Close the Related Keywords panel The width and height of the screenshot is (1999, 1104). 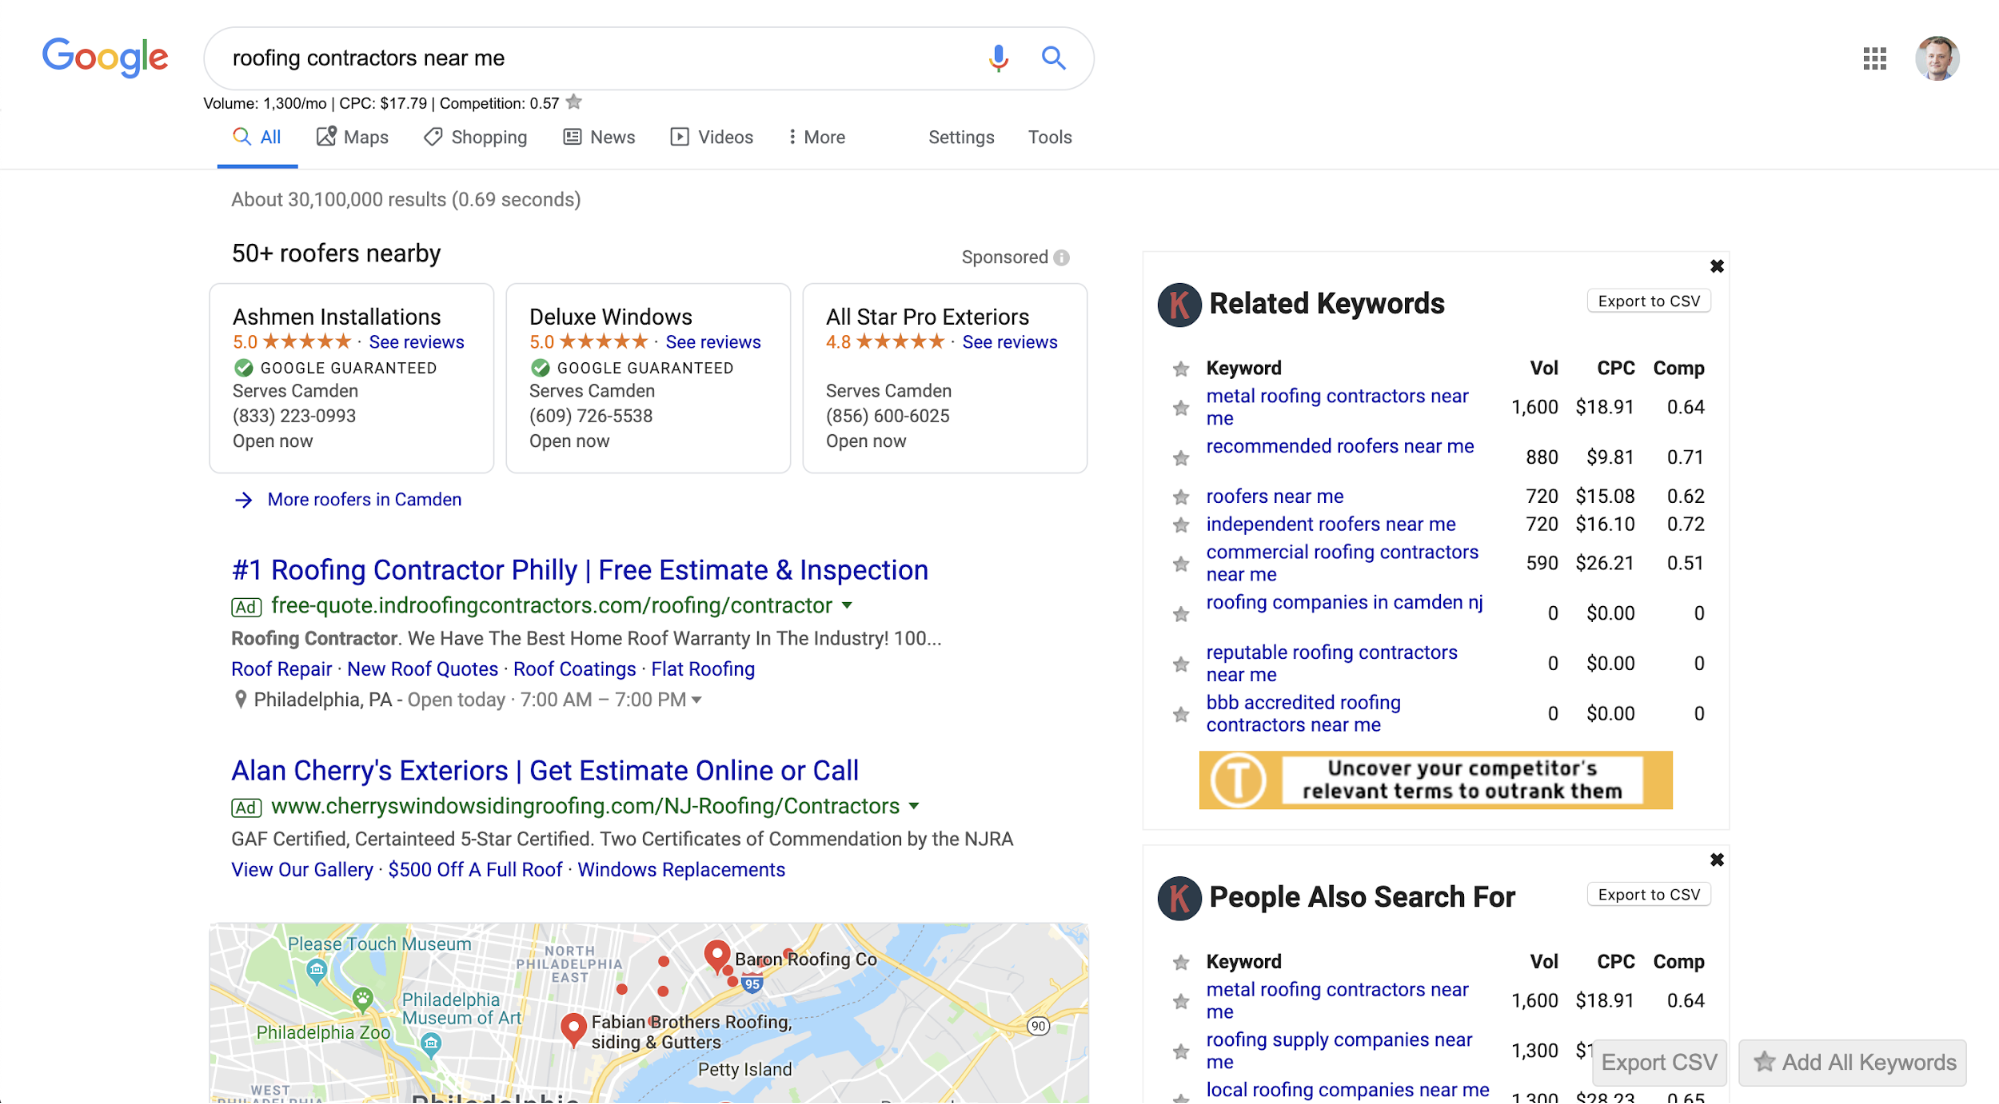pyautogui.click(x=1716, y=266)
